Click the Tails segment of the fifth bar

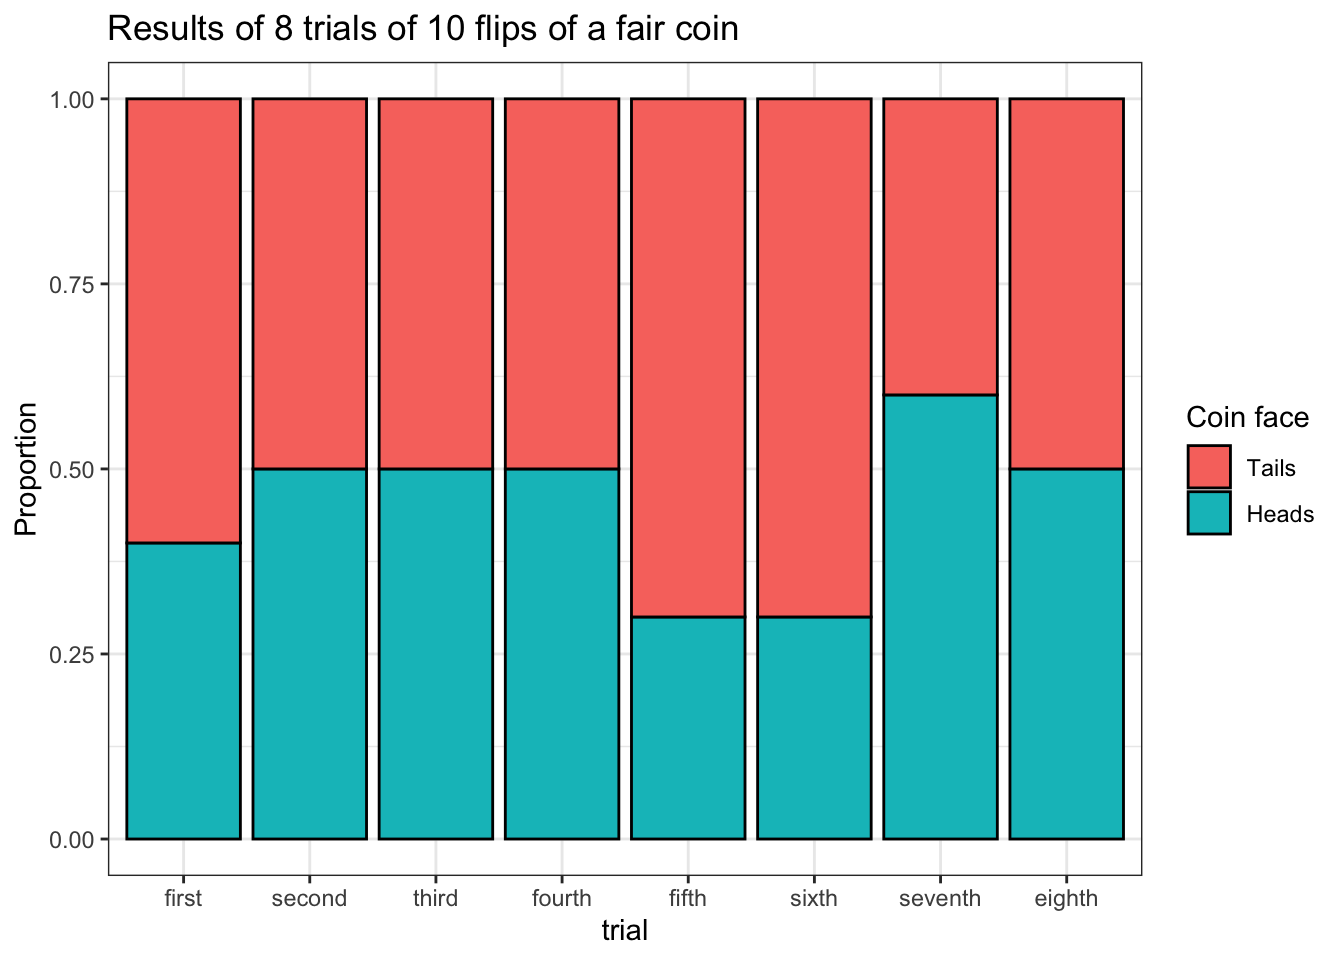coord(688,357)
